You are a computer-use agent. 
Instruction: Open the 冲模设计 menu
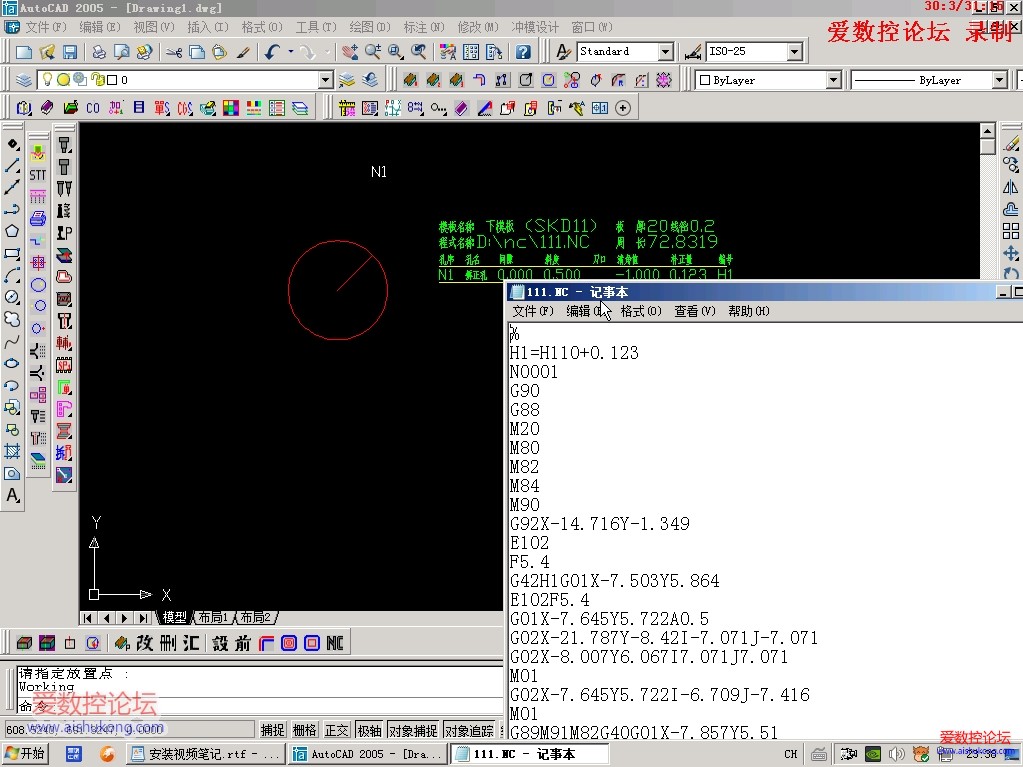click(x=535, y=27)
